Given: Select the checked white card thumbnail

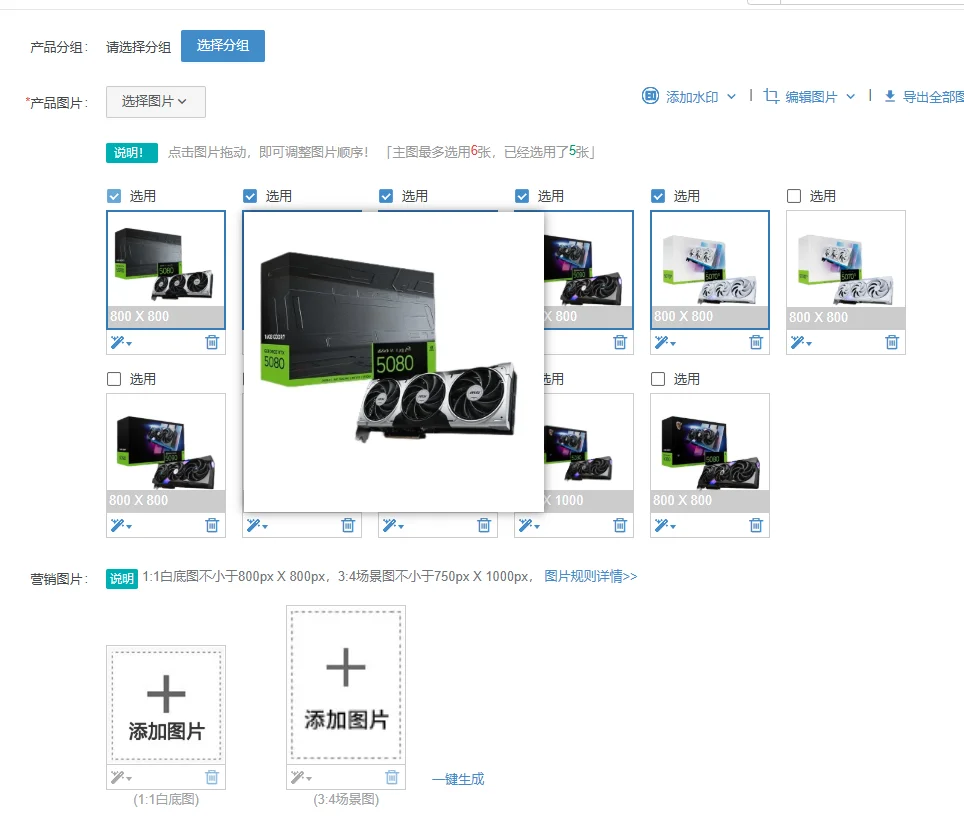Looking at the screenshot, I should [710, 270].
